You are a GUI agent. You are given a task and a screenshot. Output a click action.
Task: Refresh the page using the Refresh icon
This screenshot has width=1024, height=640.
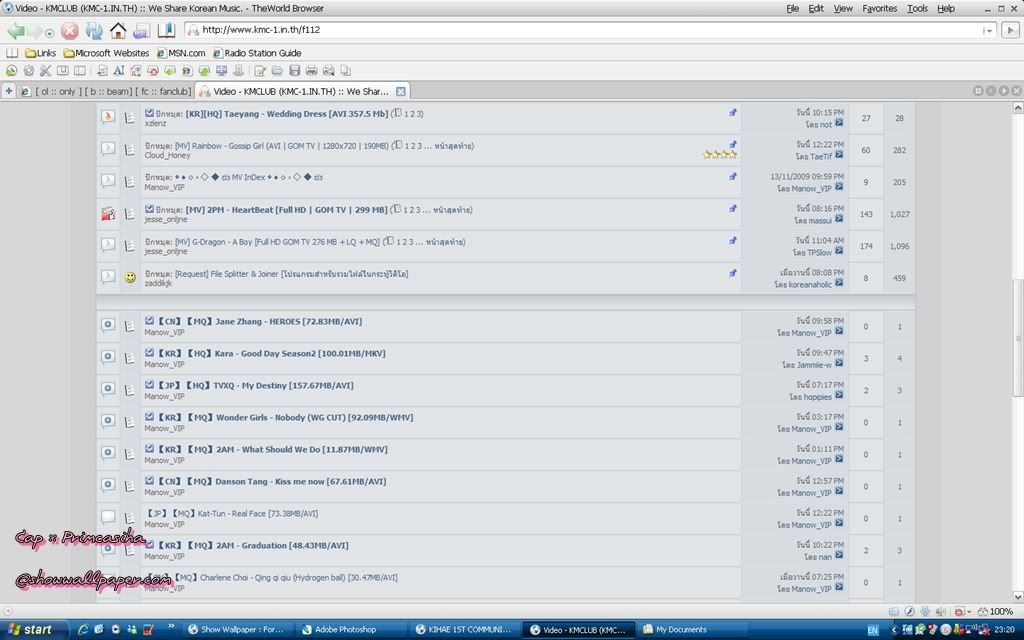[94, 31]
